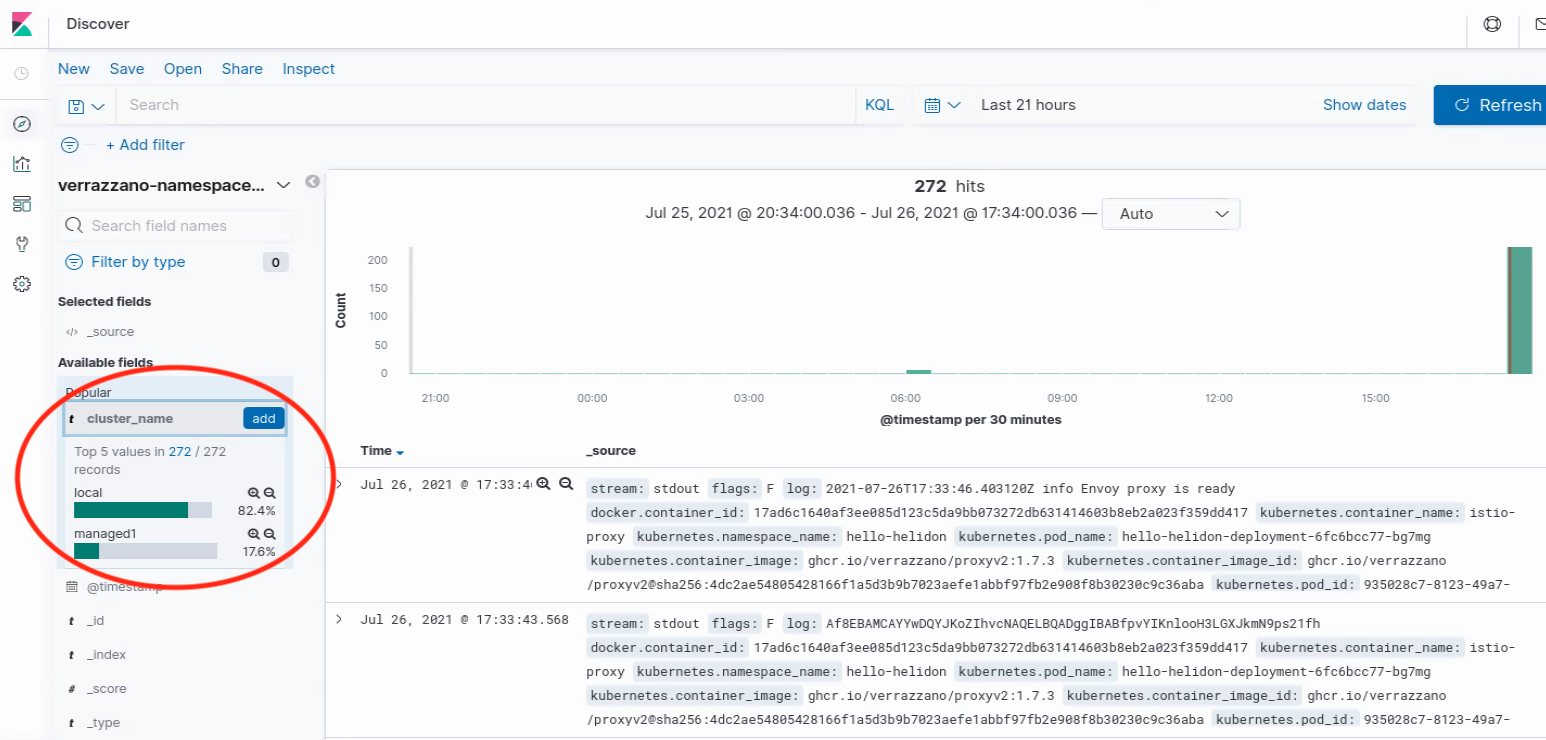Click the Kibana logo
Screen dimensions: 1546x740
[22, 24]
